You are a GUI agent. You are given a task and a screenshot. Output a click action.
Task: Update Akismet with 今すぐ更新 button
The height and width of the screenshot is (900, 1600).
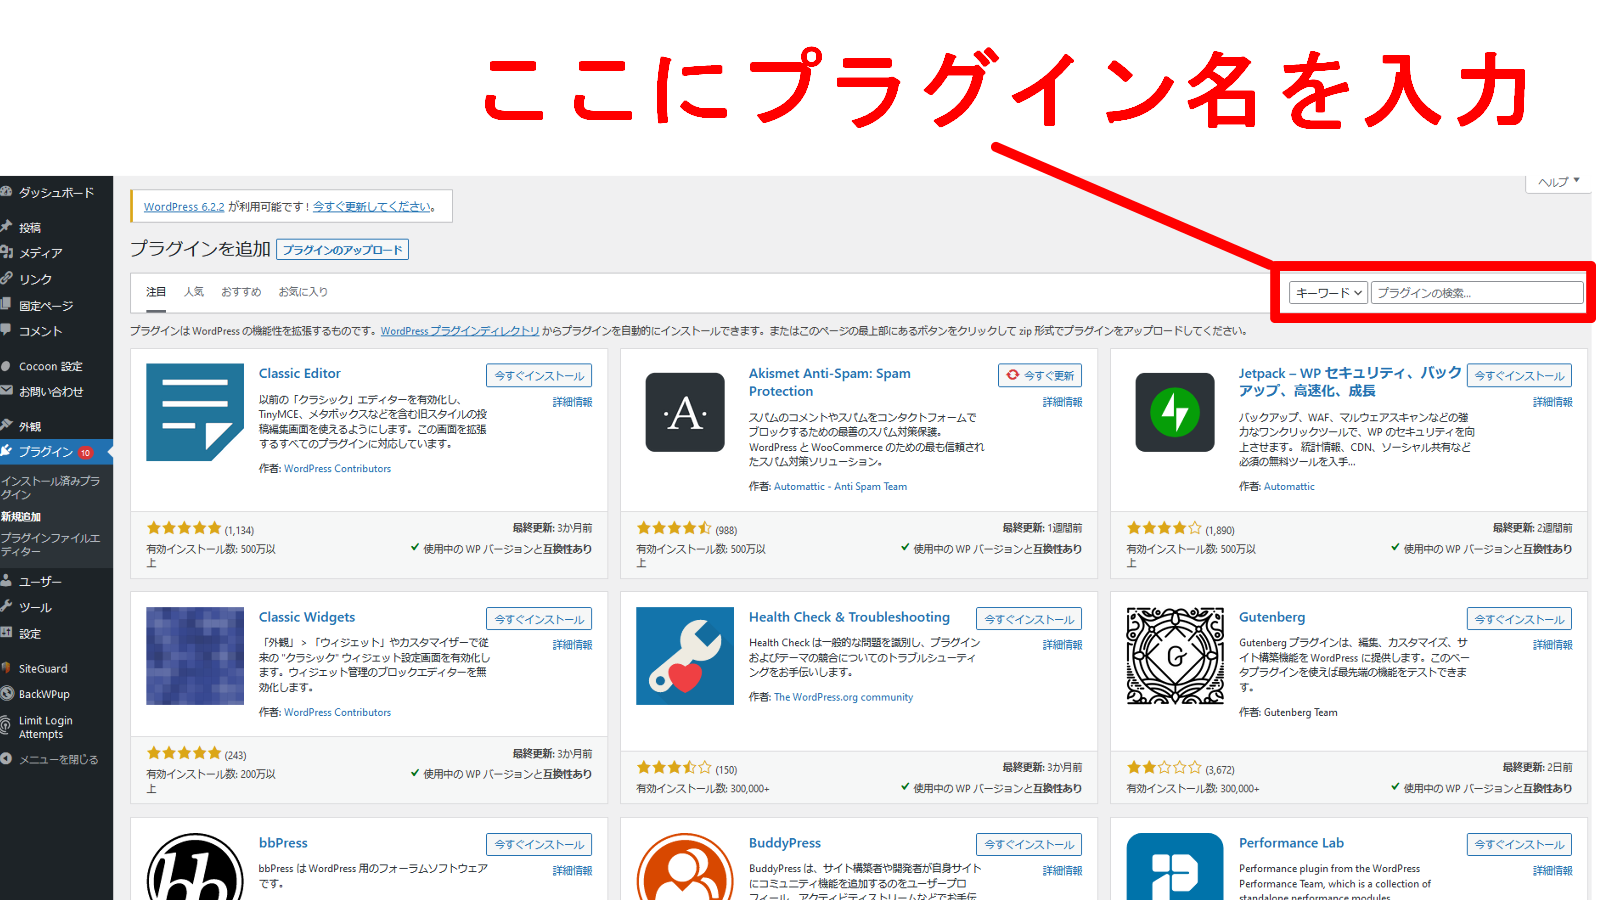[x=1040, y=376]
